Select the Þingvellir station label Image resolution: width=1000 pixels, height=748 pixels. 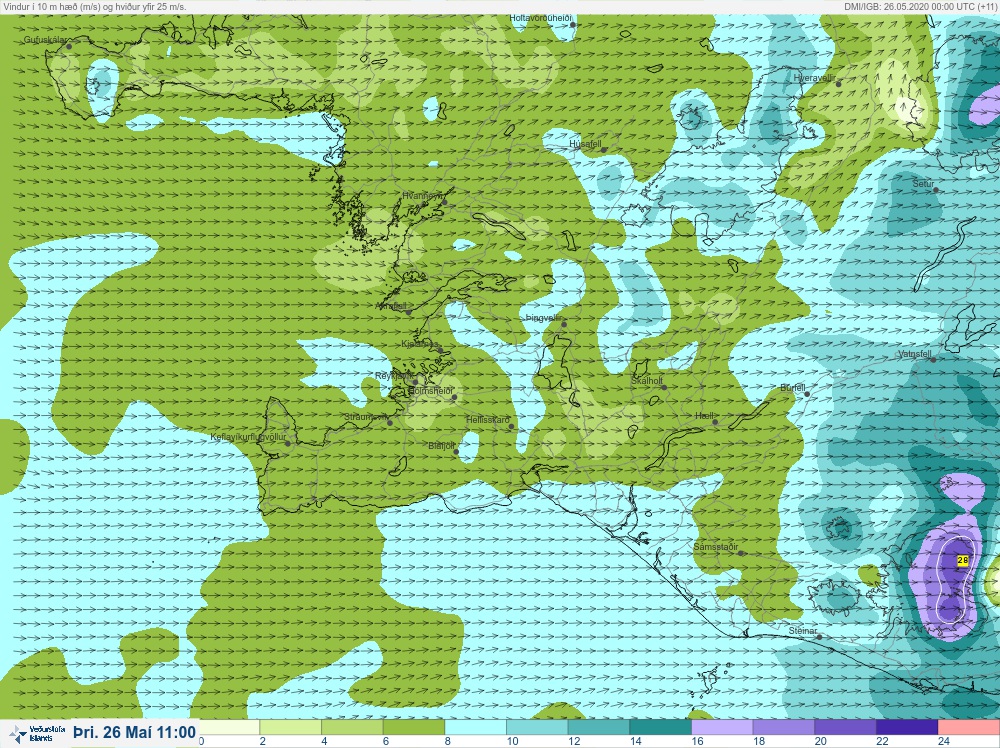[543, 318]
